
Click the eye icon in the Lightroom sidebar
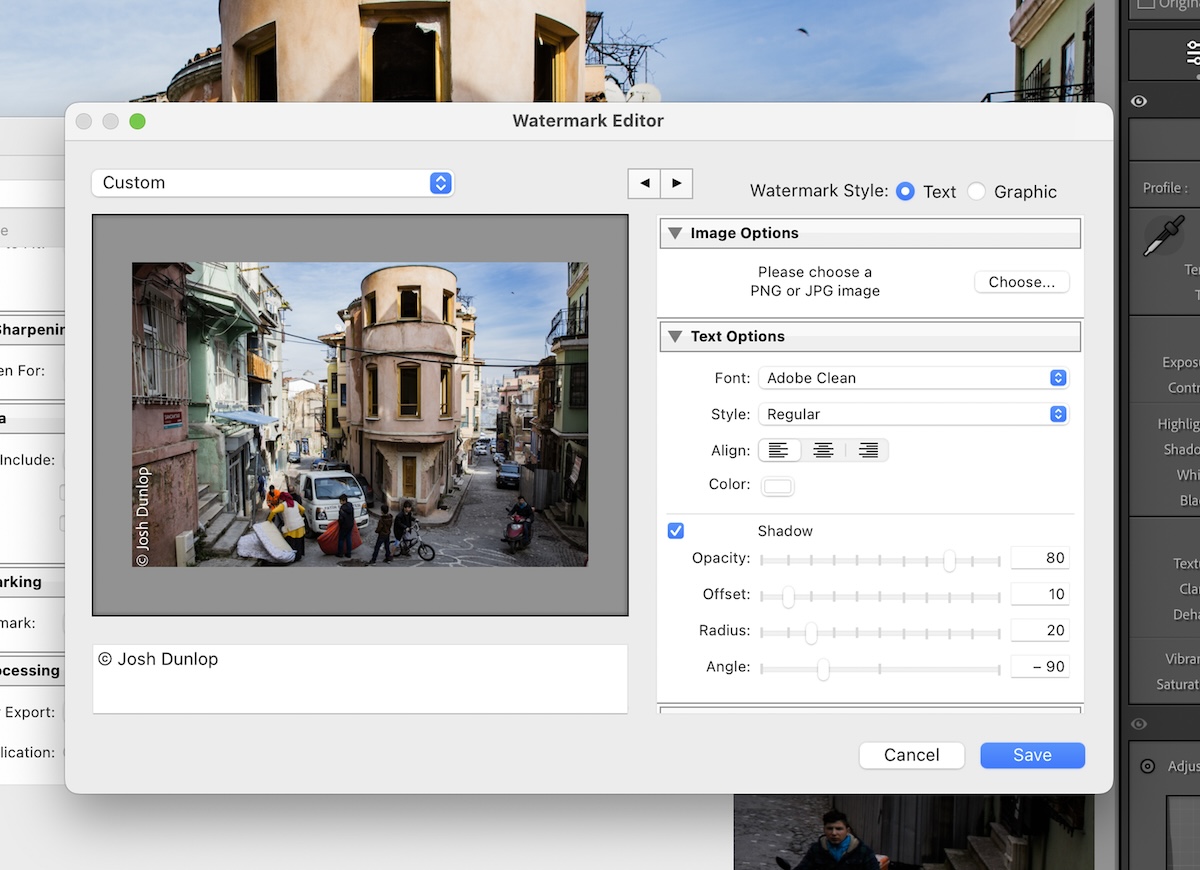1138,101
